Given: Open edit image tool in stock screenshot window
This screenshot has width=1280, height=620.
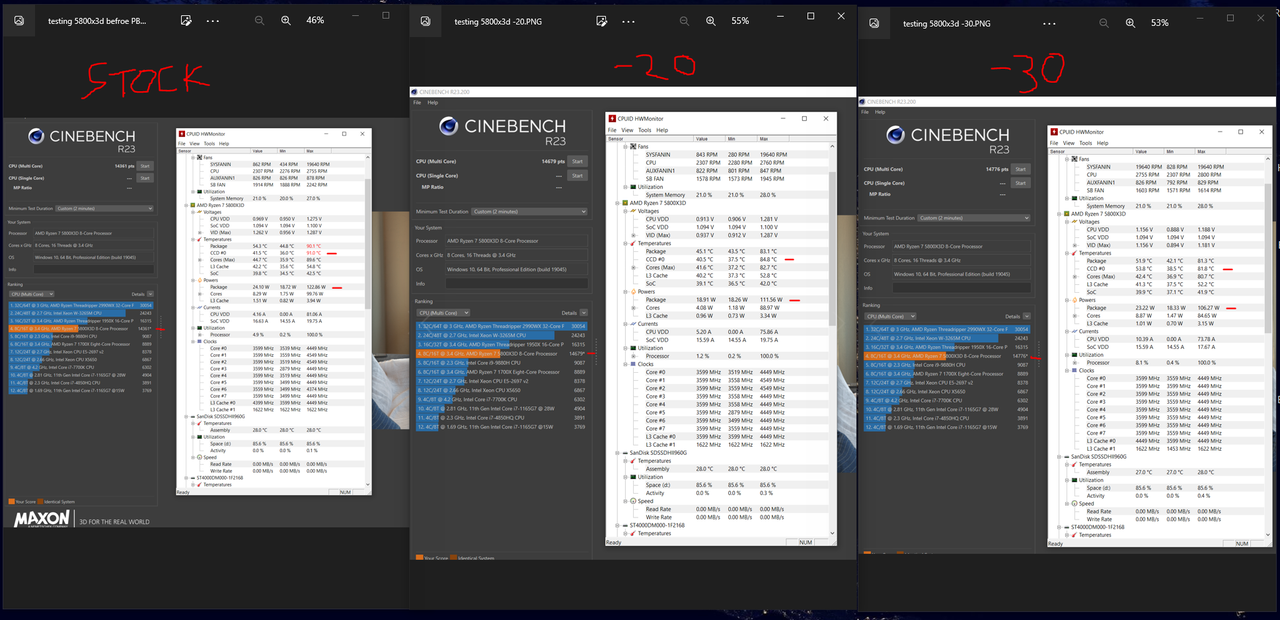Looking at the screenshot, I should 187,20.
